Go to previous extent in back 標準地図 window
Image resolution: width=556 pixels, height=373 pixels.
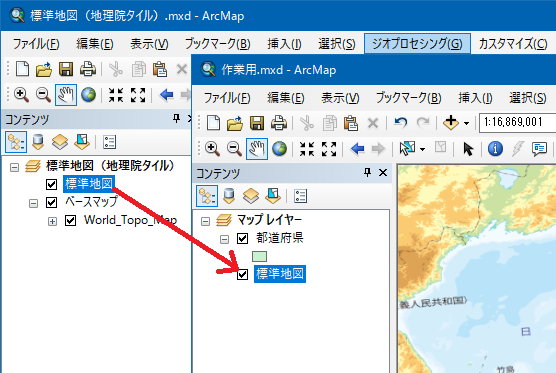(166, 95)
